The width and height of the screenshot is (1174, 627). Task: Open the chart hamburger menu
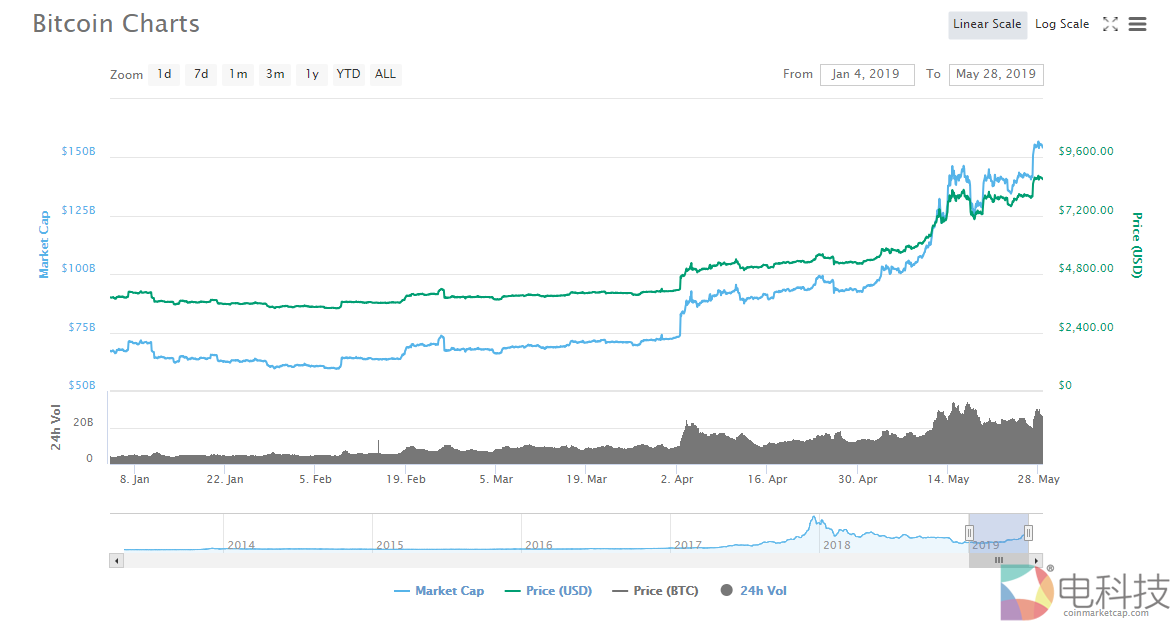coord(1137,25)
